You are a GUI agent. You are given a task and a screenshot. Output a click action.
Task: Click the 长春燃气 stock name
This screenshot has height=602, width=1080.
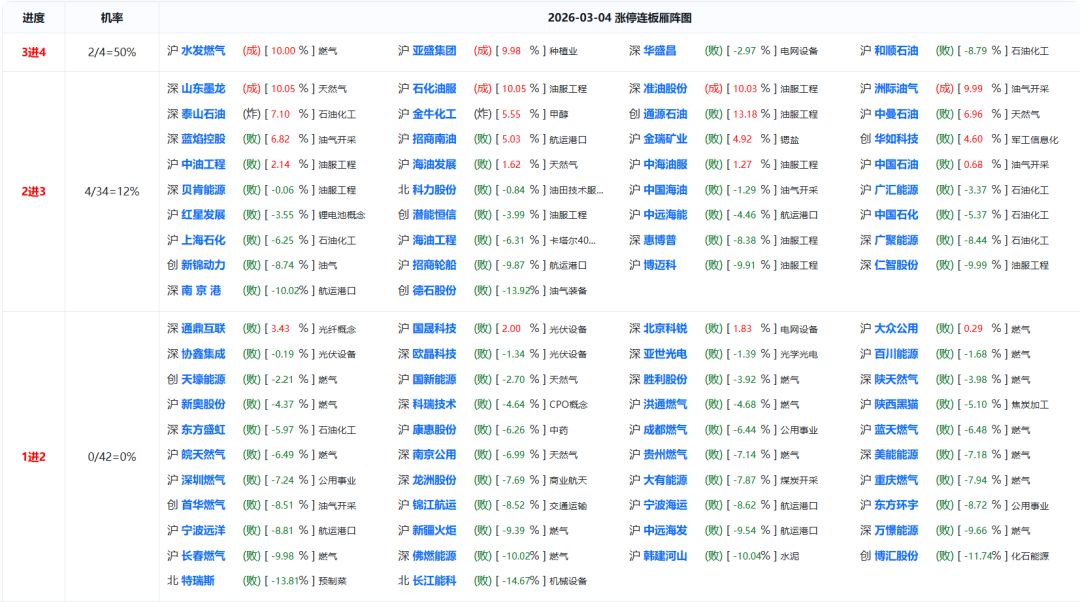(x=203, y=556)
